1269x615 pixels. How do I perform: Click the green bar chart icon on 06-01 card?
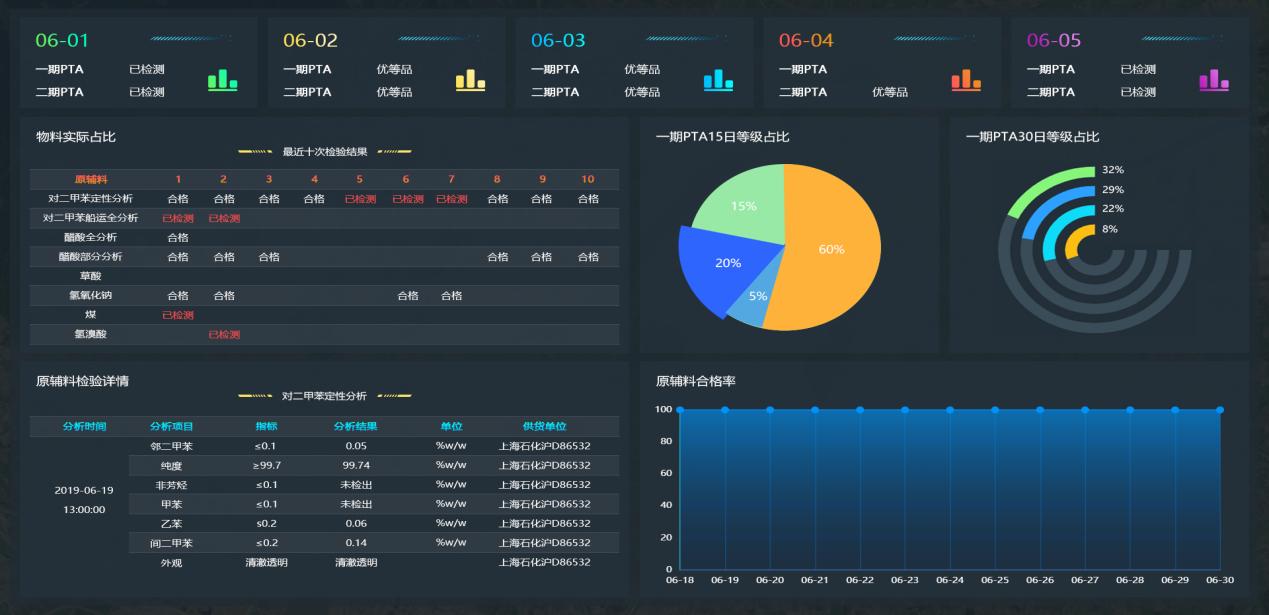(222, 80)
